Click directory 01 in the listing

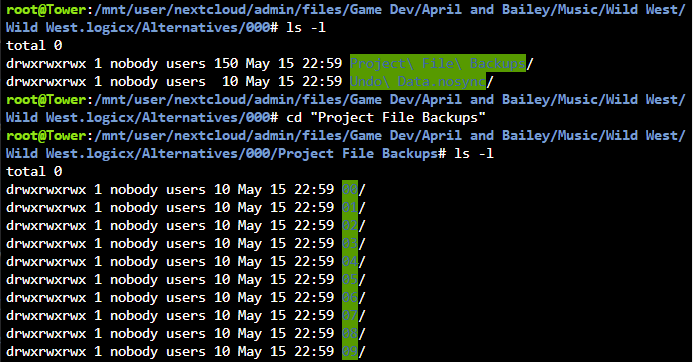click(350, 207)
